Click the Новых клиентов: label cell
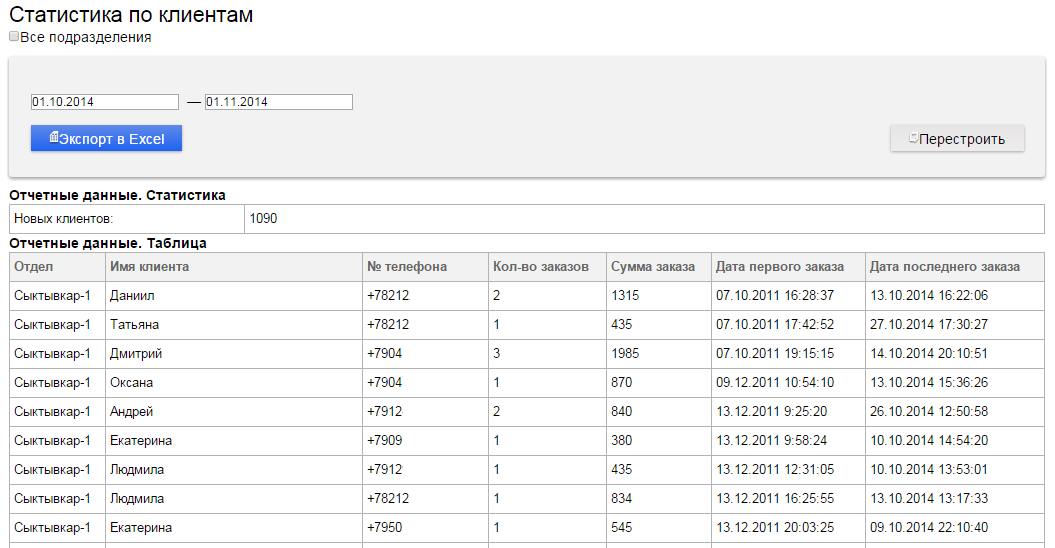The height and width of the screenshot is (548, 1055). click(x=127, y=219)
